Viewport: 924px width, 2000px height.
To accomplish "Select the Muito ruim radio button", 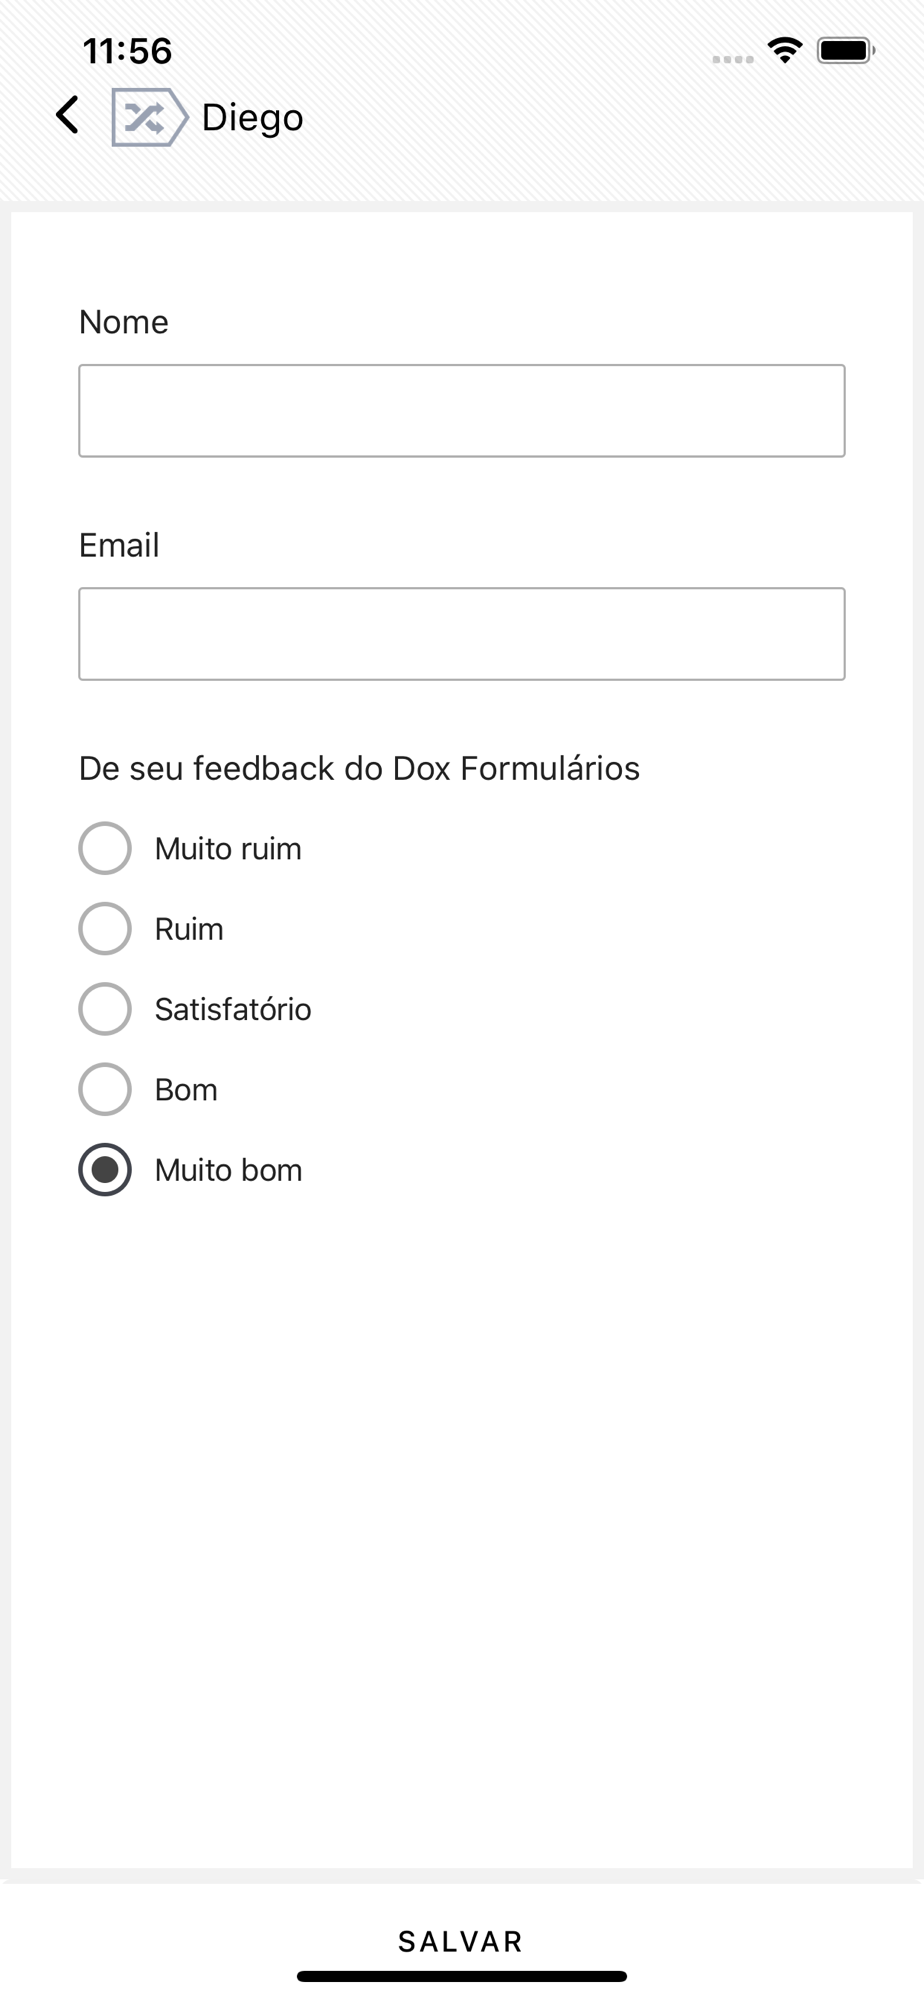I will click(105, 848).
